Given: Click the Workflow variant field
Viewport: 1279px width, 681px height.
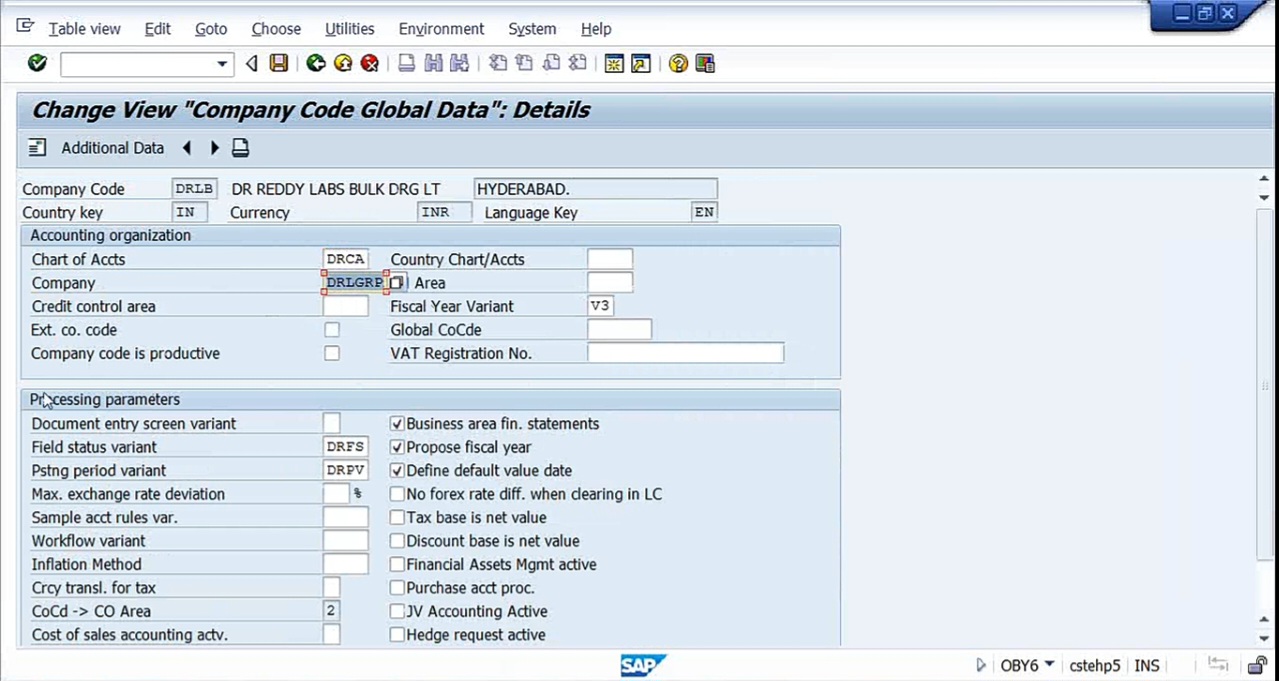Looking at the screenshot, I should [x=346, y=541].
